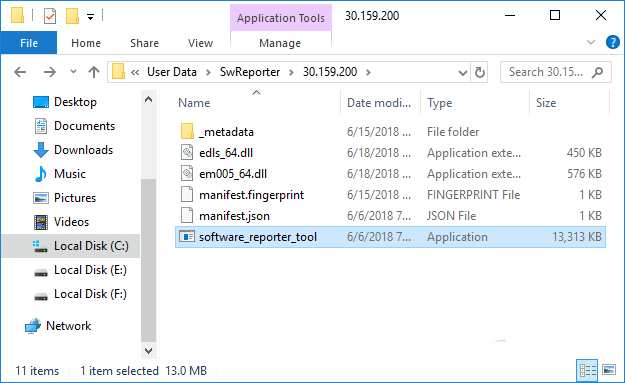Expand the chevron after User Data
This screenshot has width=625, height=383.
click(x=208, y=73)
